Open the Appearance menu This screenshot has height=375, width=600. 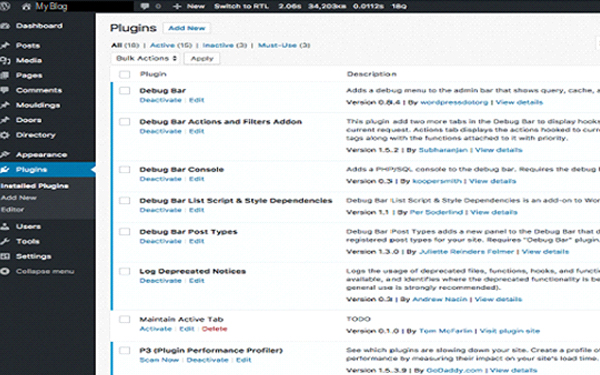(x=41, y=155)
